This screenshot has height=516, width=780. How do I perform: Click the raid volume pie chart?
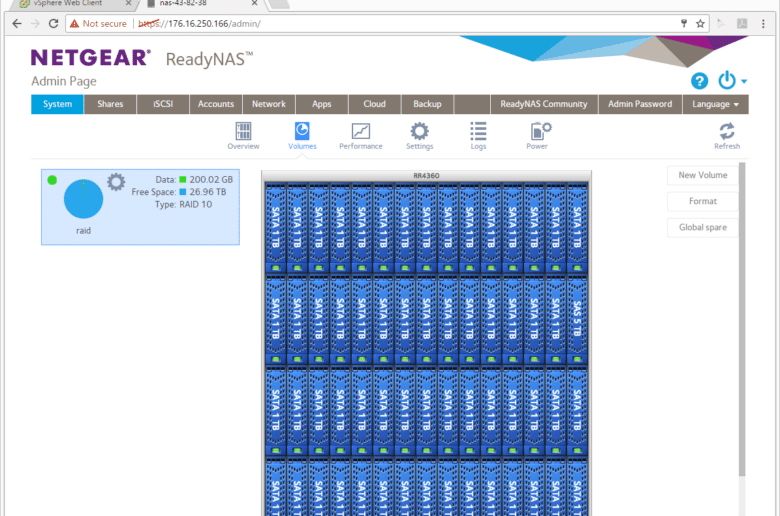84,199
